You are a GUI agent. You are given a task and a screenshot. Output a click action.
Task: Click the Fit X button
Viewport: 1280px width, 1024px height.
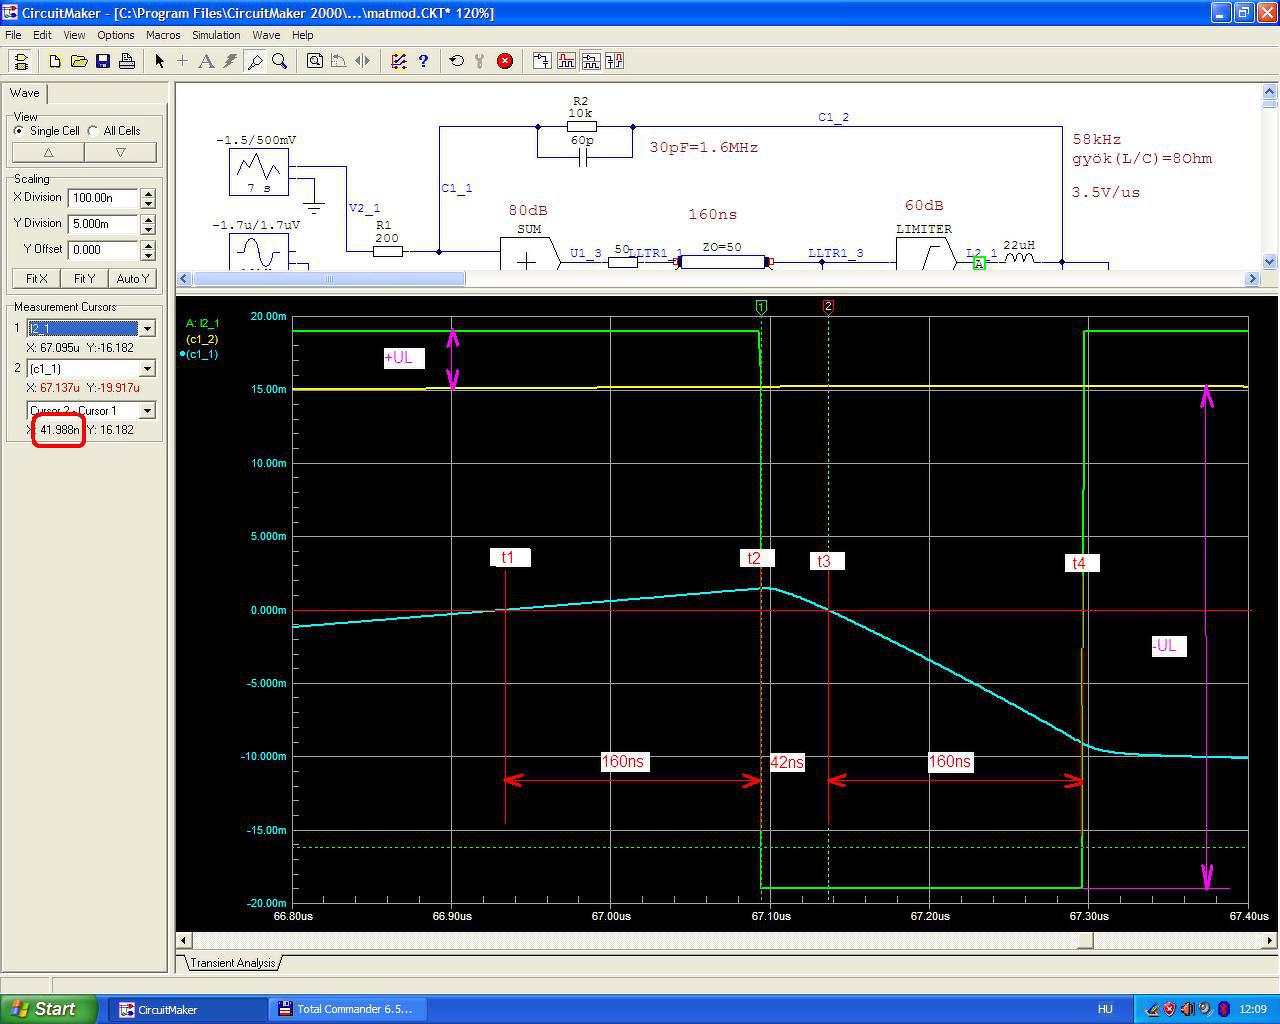(x=36, y=279)
